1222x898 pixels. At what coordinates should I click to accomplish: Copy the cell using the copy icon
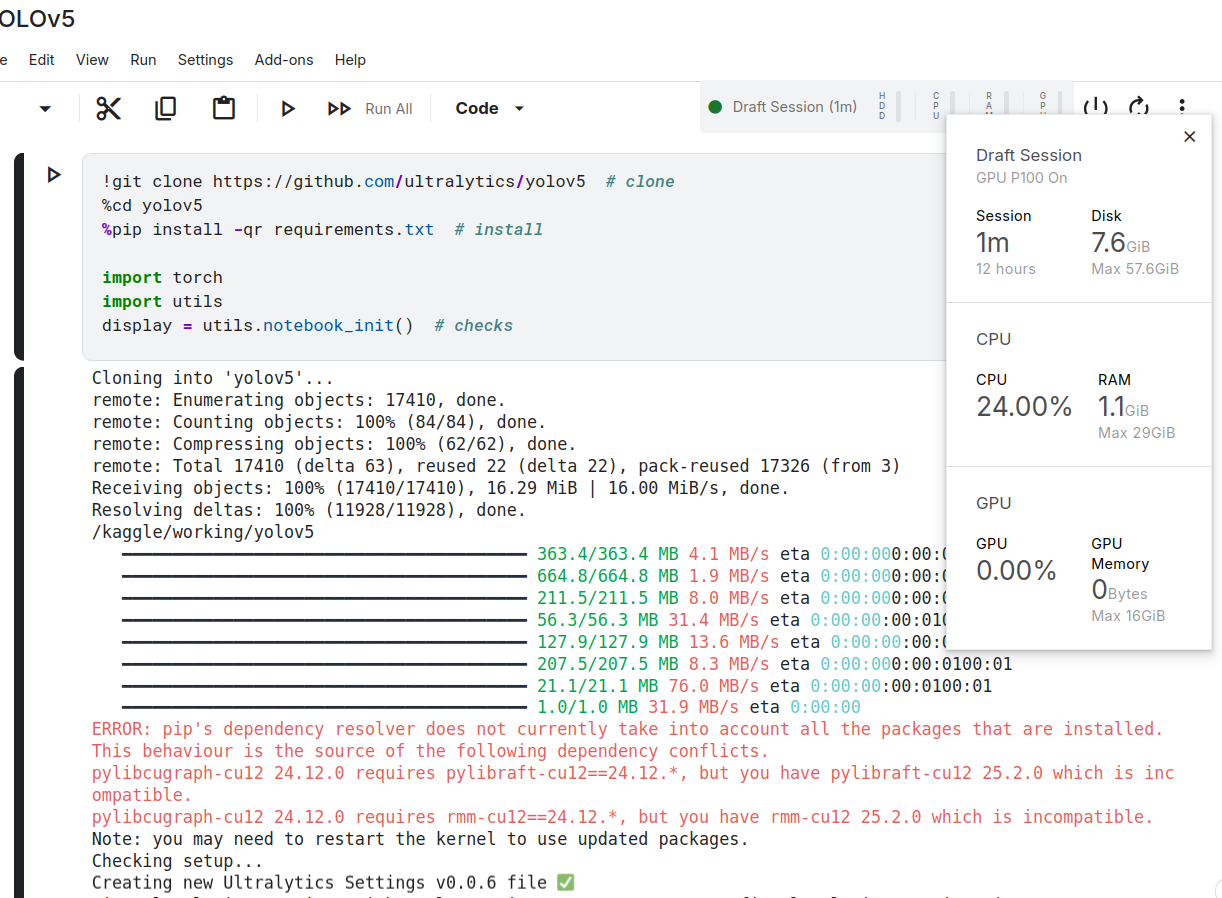pyautogui.click(x=166, y=108)
